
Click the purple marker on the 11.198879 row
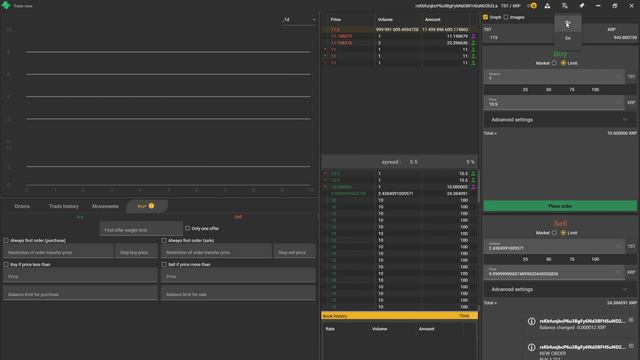point(473,36)
